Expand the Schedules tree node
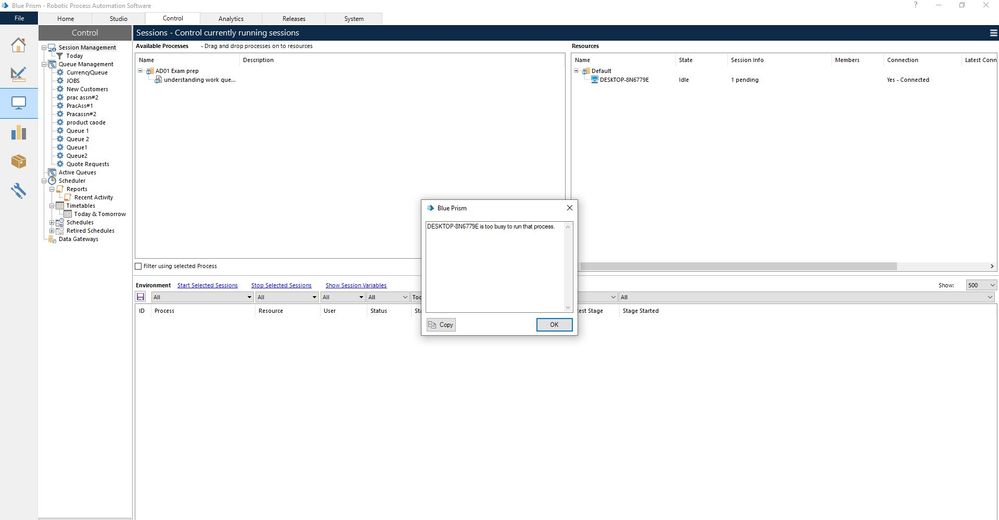The height and width of the screenshot is (520, 999). [52, 222]
